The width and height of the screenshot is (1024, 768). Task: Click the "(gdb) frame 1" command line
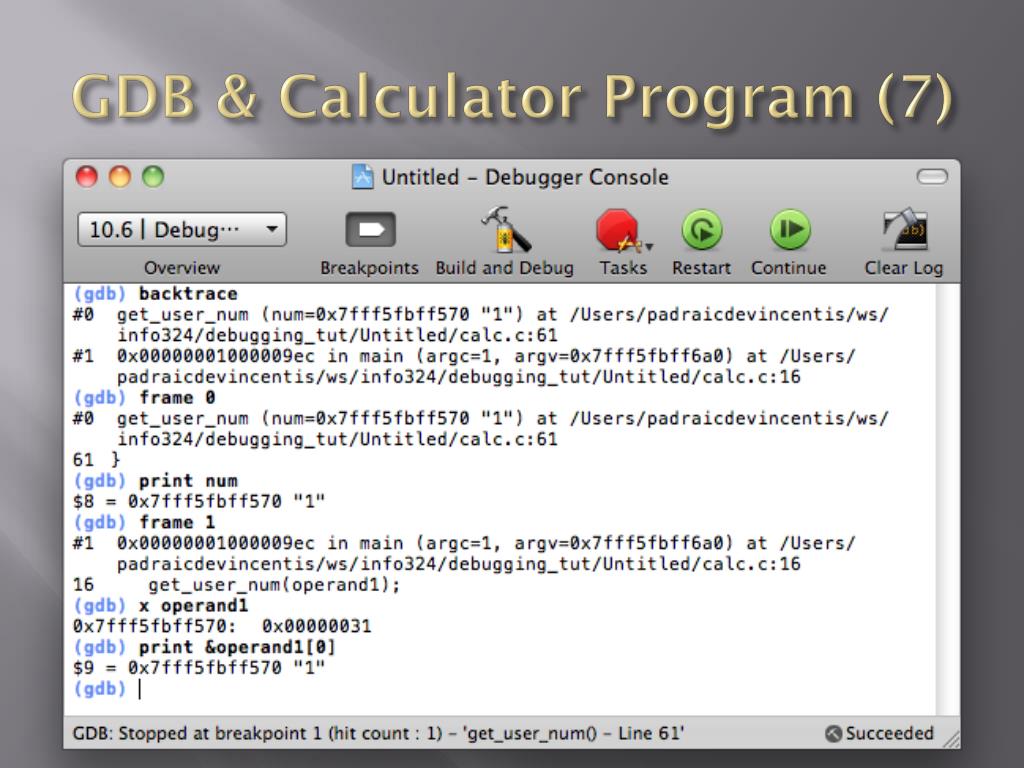[x=144, y=522]
